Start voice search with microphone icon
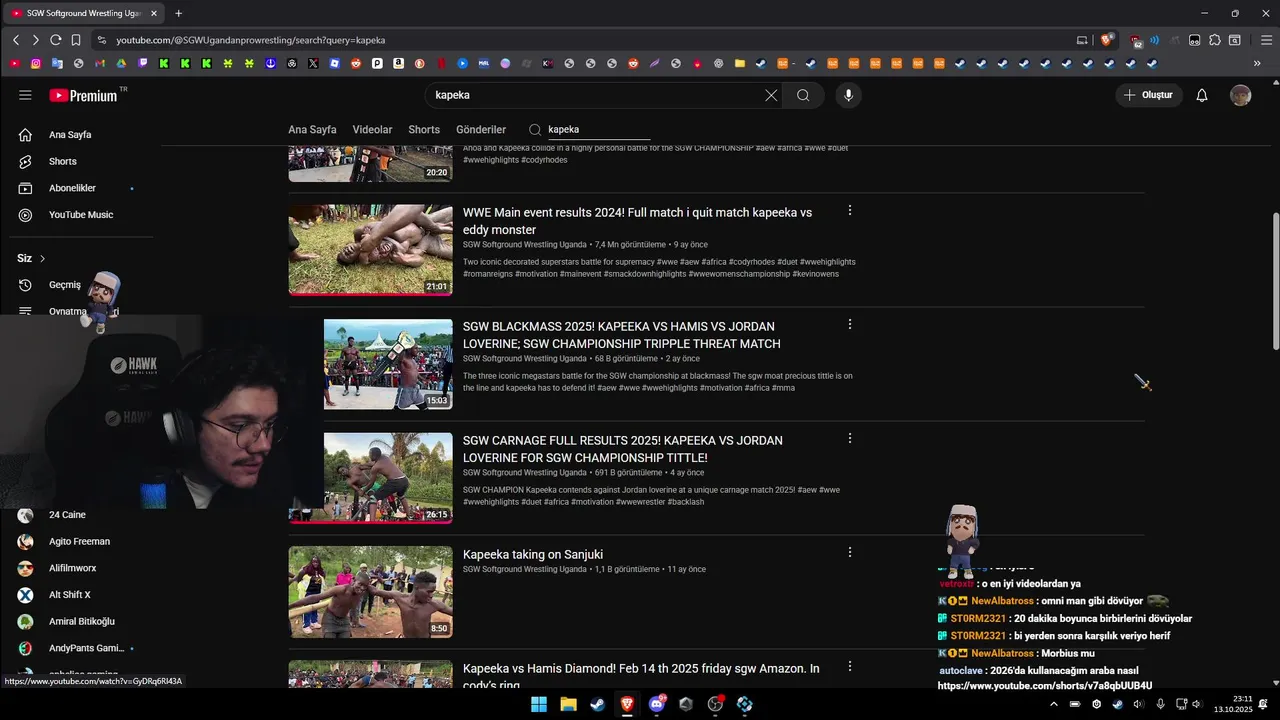Viewport: 1280px width, 720px height. coord(848,95)
